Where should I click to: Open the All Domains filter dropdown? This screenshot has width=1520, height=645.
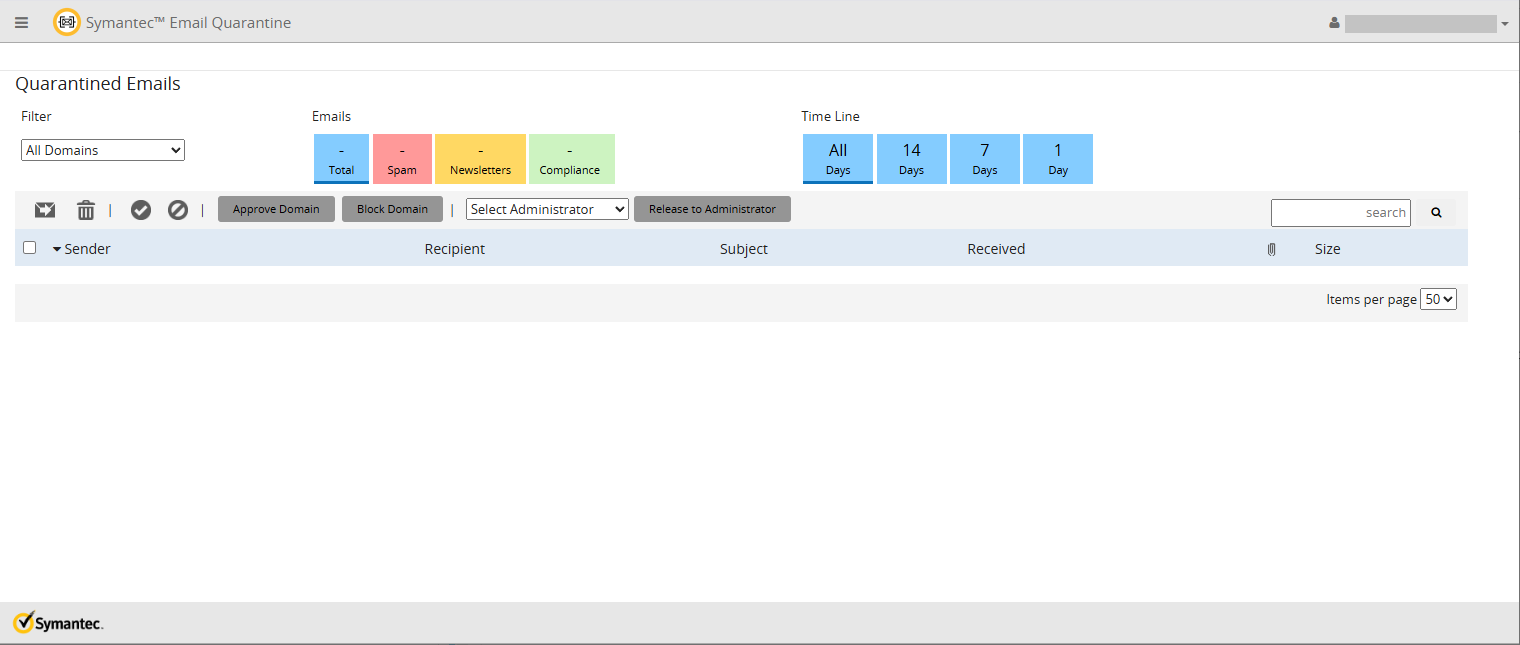tap(103, 150)
